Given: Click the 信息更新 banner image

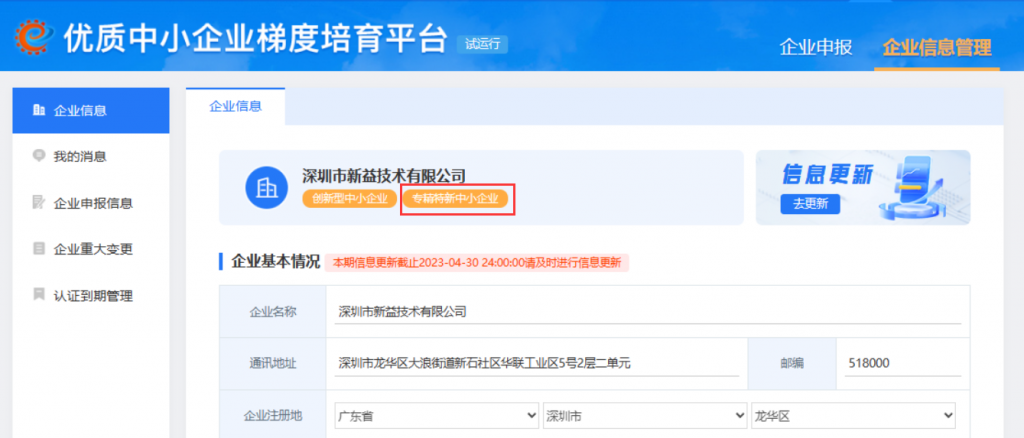Looking at the screenshot, I should [x=863, y=188].
